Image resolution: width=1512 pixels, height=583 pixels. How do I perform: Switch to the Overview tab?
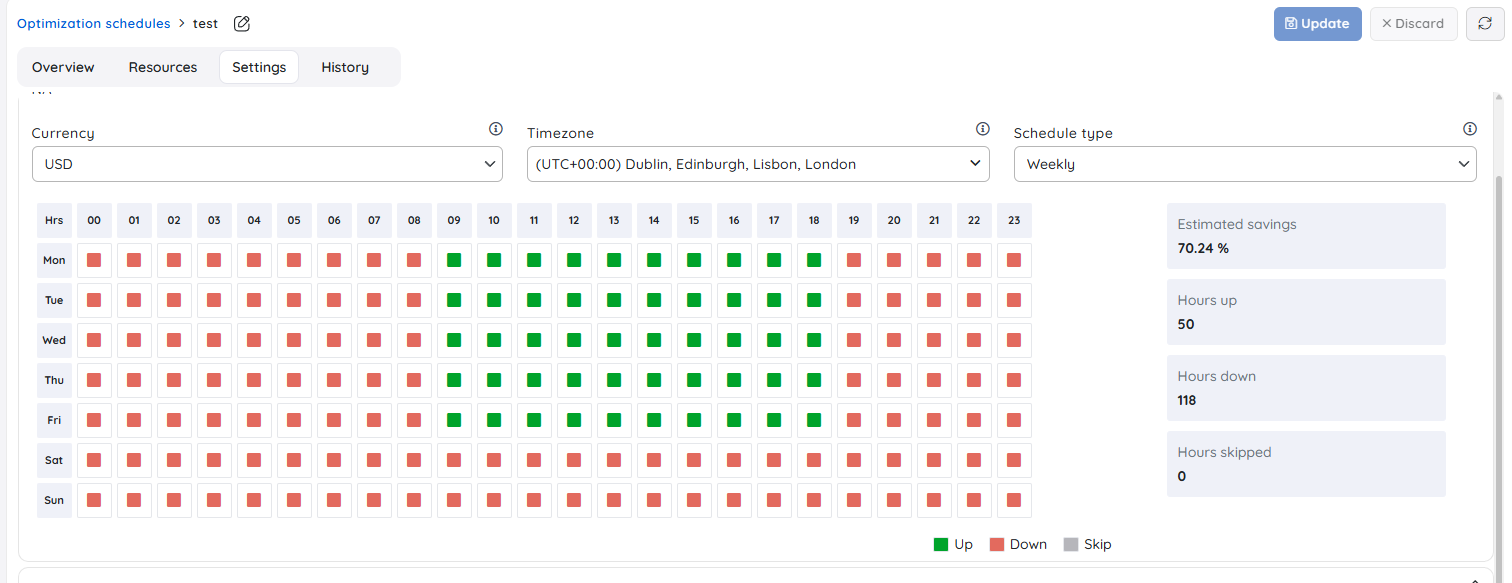coord(63,67)
